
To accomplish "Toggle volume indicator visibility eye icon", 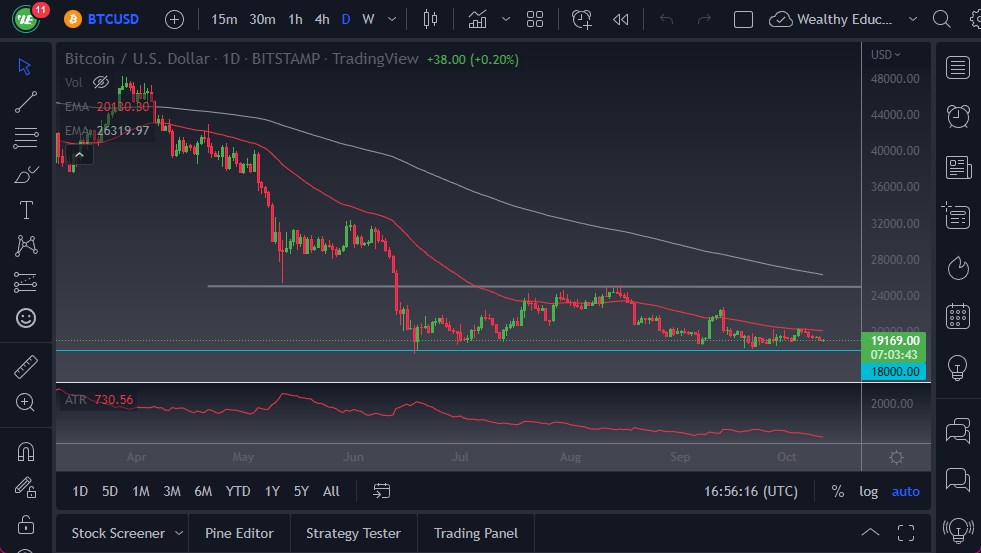I will click(x=100, y=82).
